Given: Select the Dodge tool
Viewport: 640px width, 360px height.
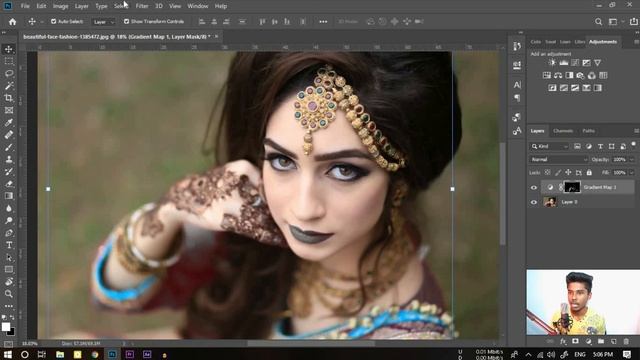Looking at the screenshot, I should (9, 221).
